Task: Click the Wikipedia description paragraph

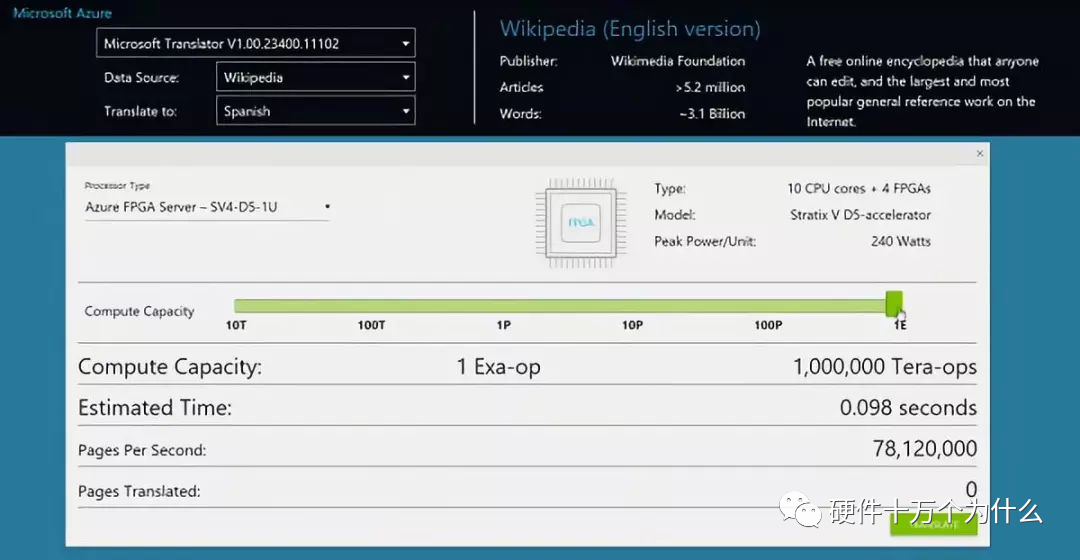Action: point(922,91)
